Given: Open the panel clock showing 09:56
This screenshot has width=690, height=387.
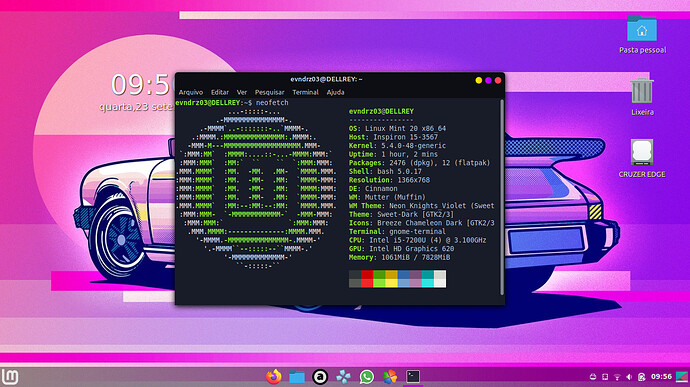Looking at the screenshot, I should point(661,377).
